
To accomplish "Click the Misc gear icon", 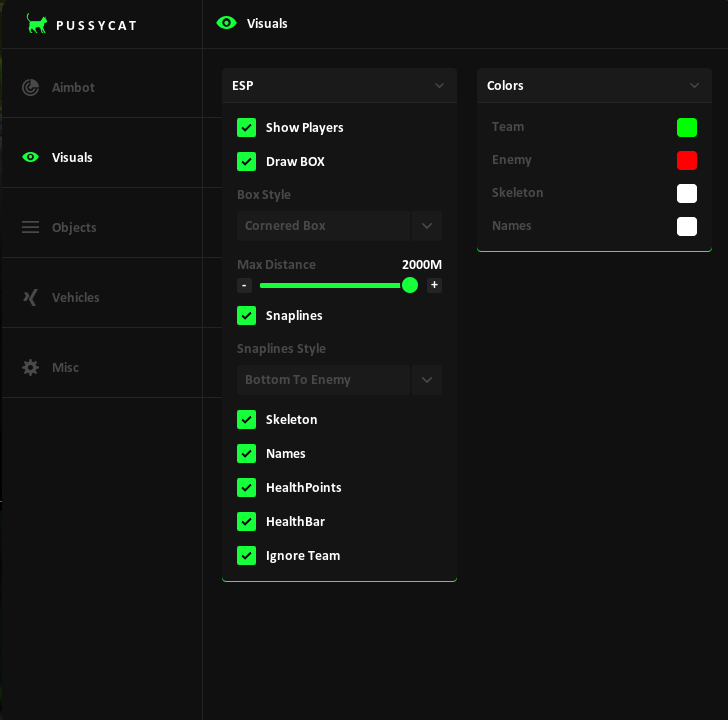I will (31, 368).
